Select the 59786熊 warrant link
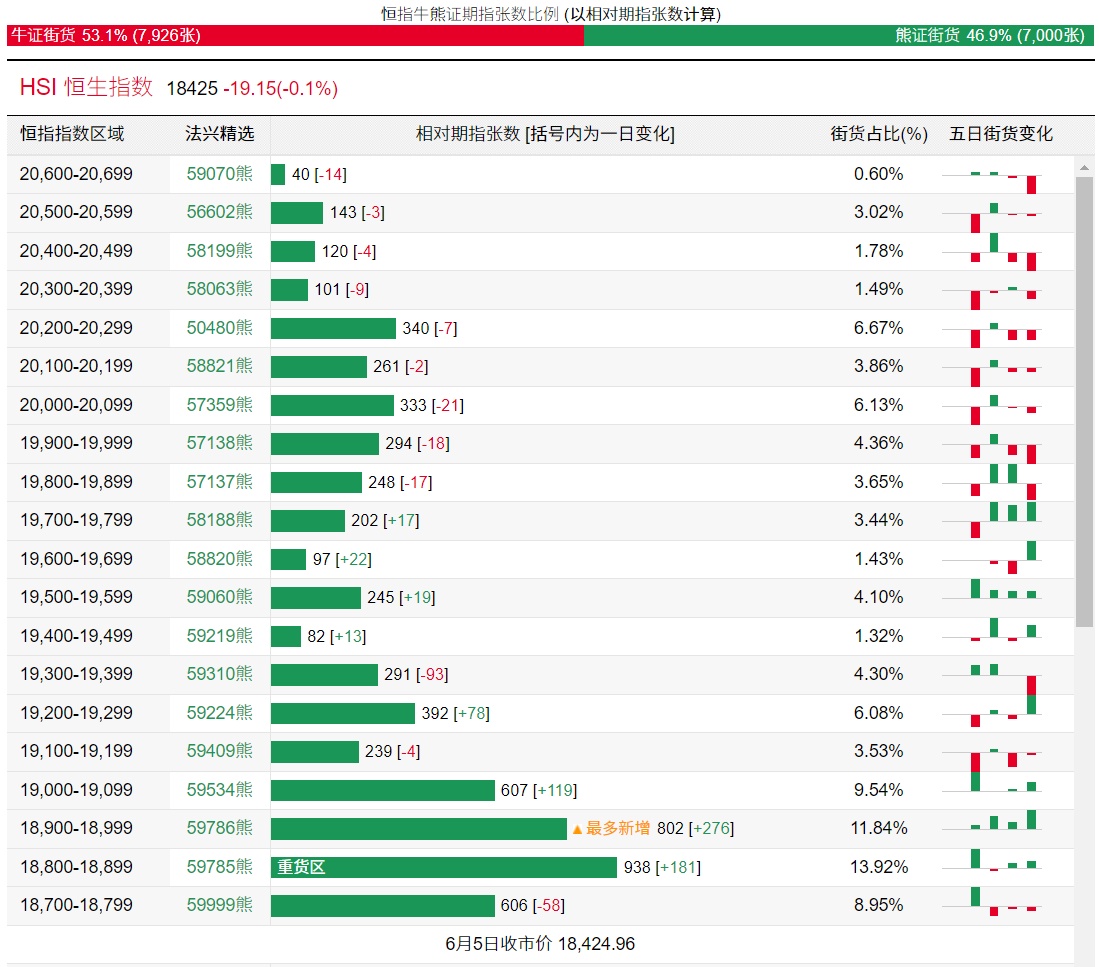Image resolution: width=1099 pixels, height=967 pixels. 219,828
